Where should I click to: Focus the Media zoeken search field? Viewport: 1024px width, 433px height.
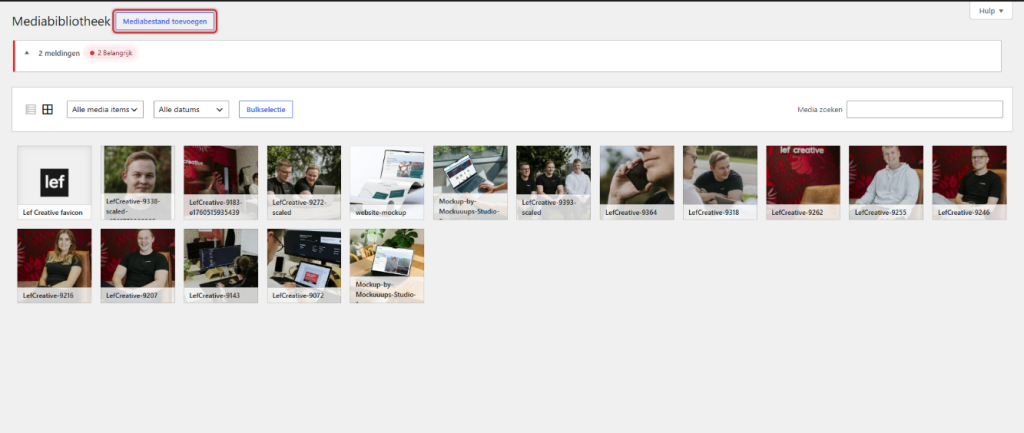924,110
